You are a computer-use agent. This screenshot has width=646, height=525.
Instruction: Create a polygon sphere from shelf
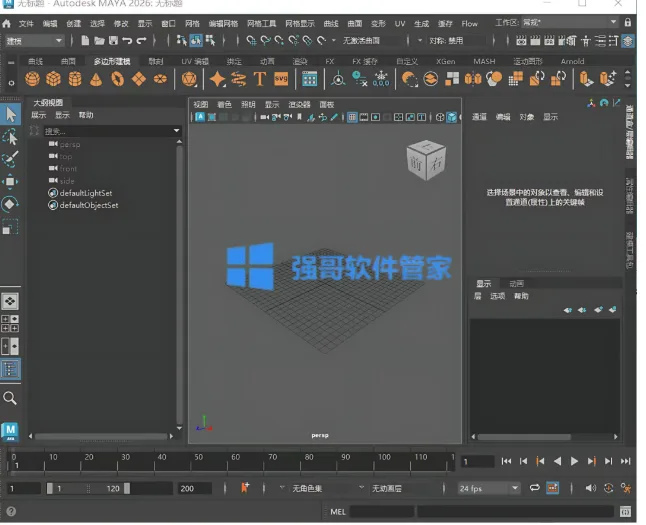[x=33, y=78]
